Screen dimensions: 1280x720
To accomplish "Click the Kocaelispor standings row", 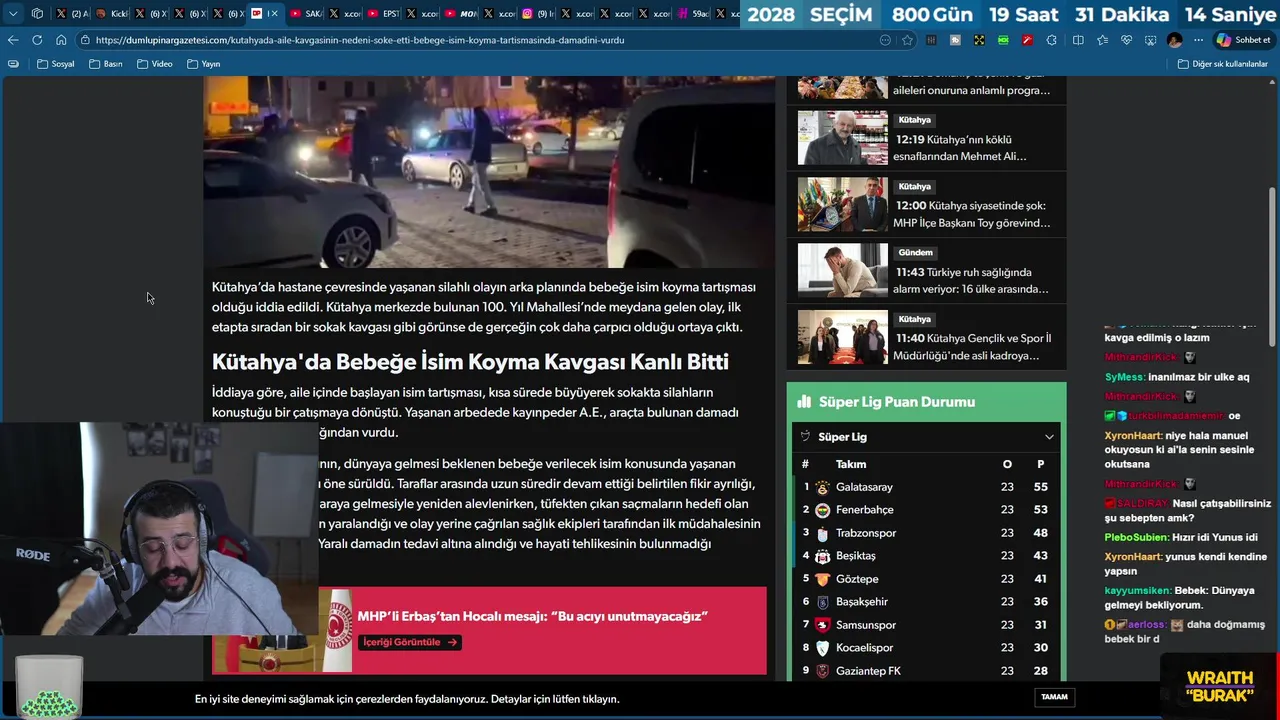I will point(926,648).
